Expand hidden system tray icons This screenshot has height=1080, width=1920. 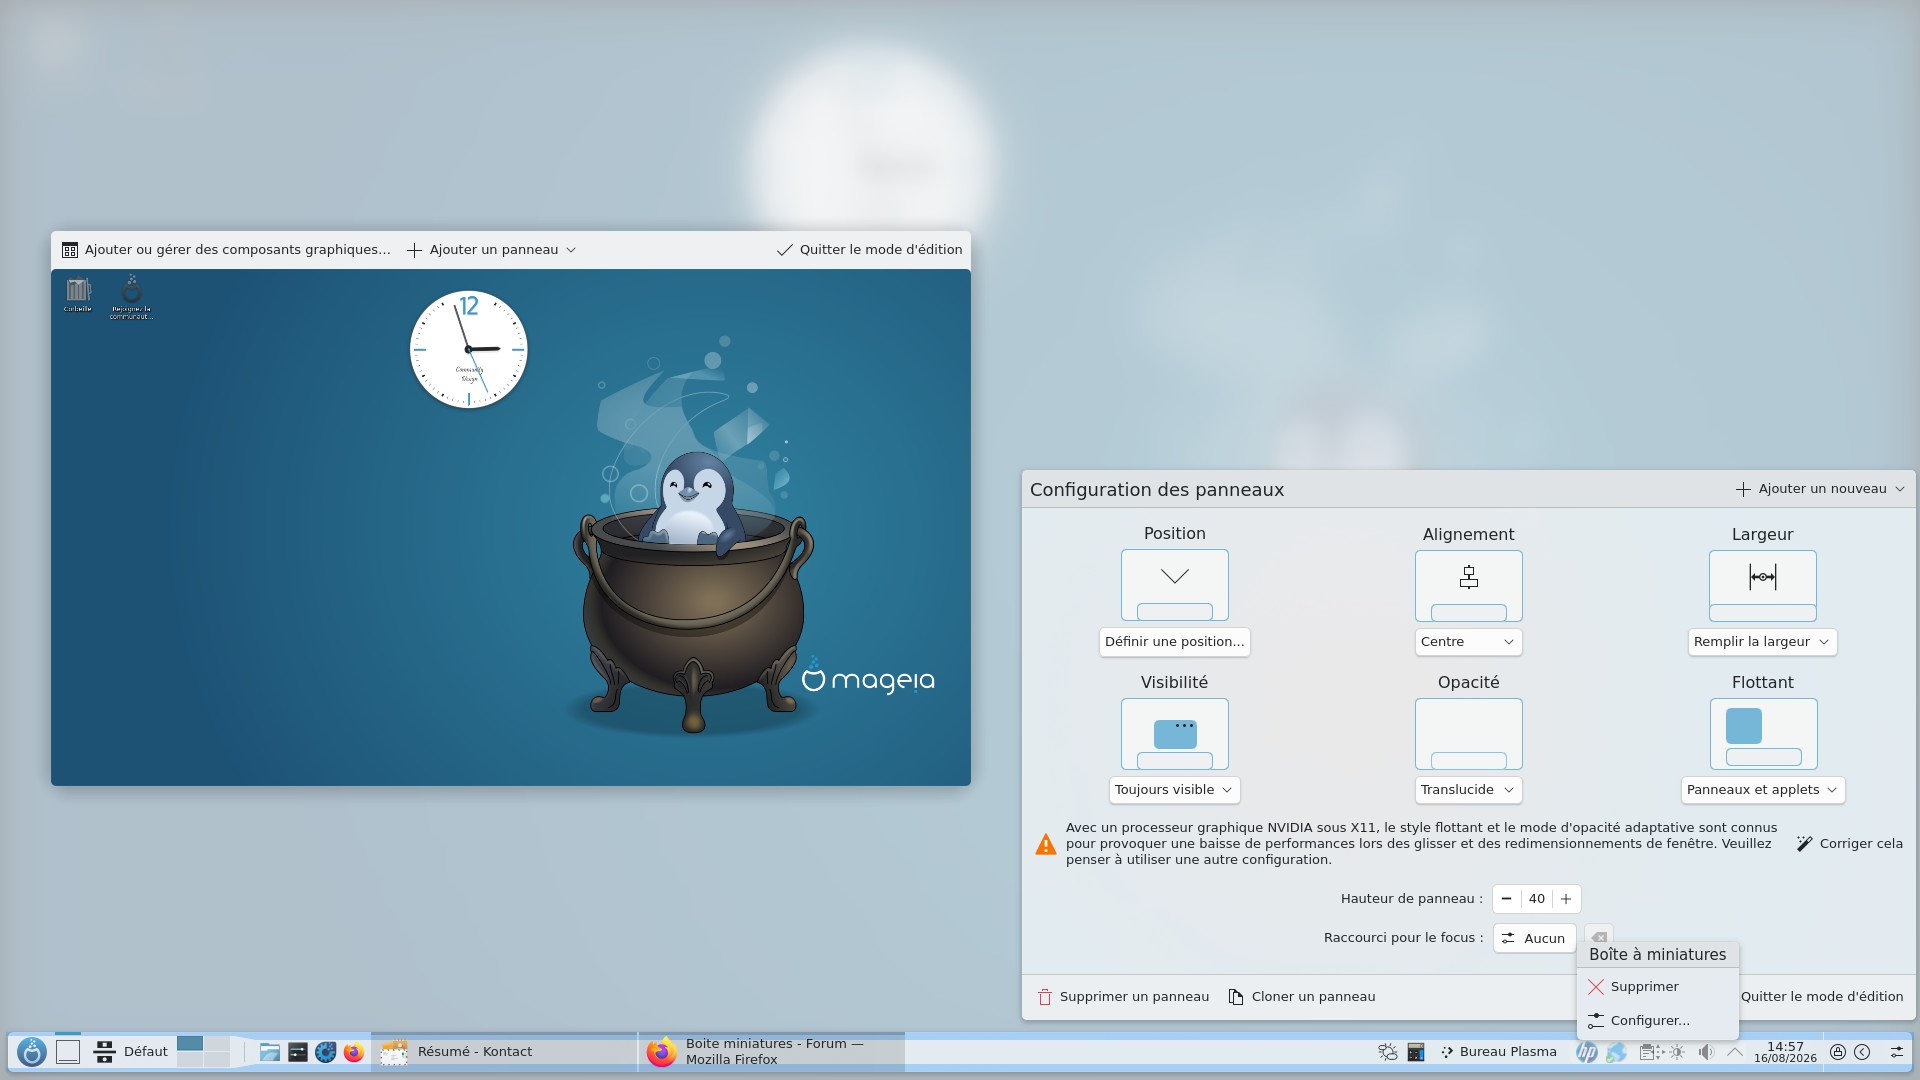point(1735,1052)
